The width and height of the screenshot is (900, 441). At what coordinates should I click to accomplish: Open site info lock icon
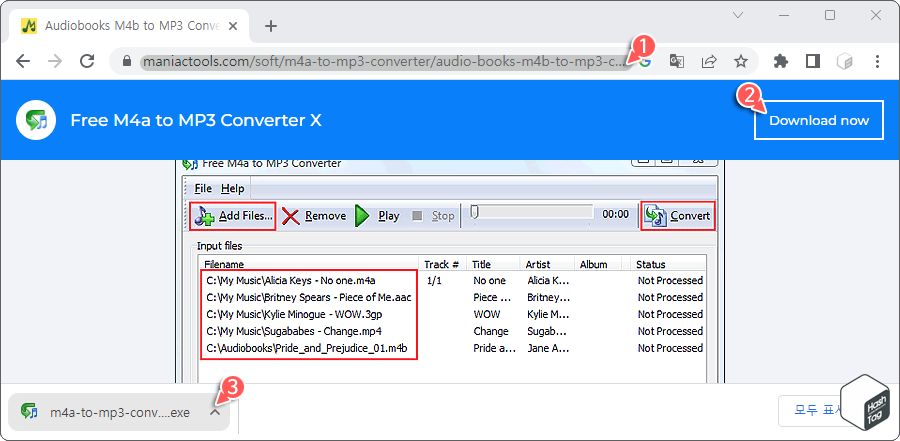coord(127,61)
